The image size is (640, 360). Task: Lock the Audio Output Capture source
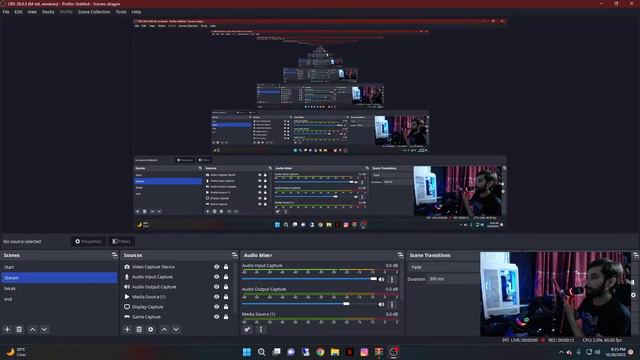(226, 287)
